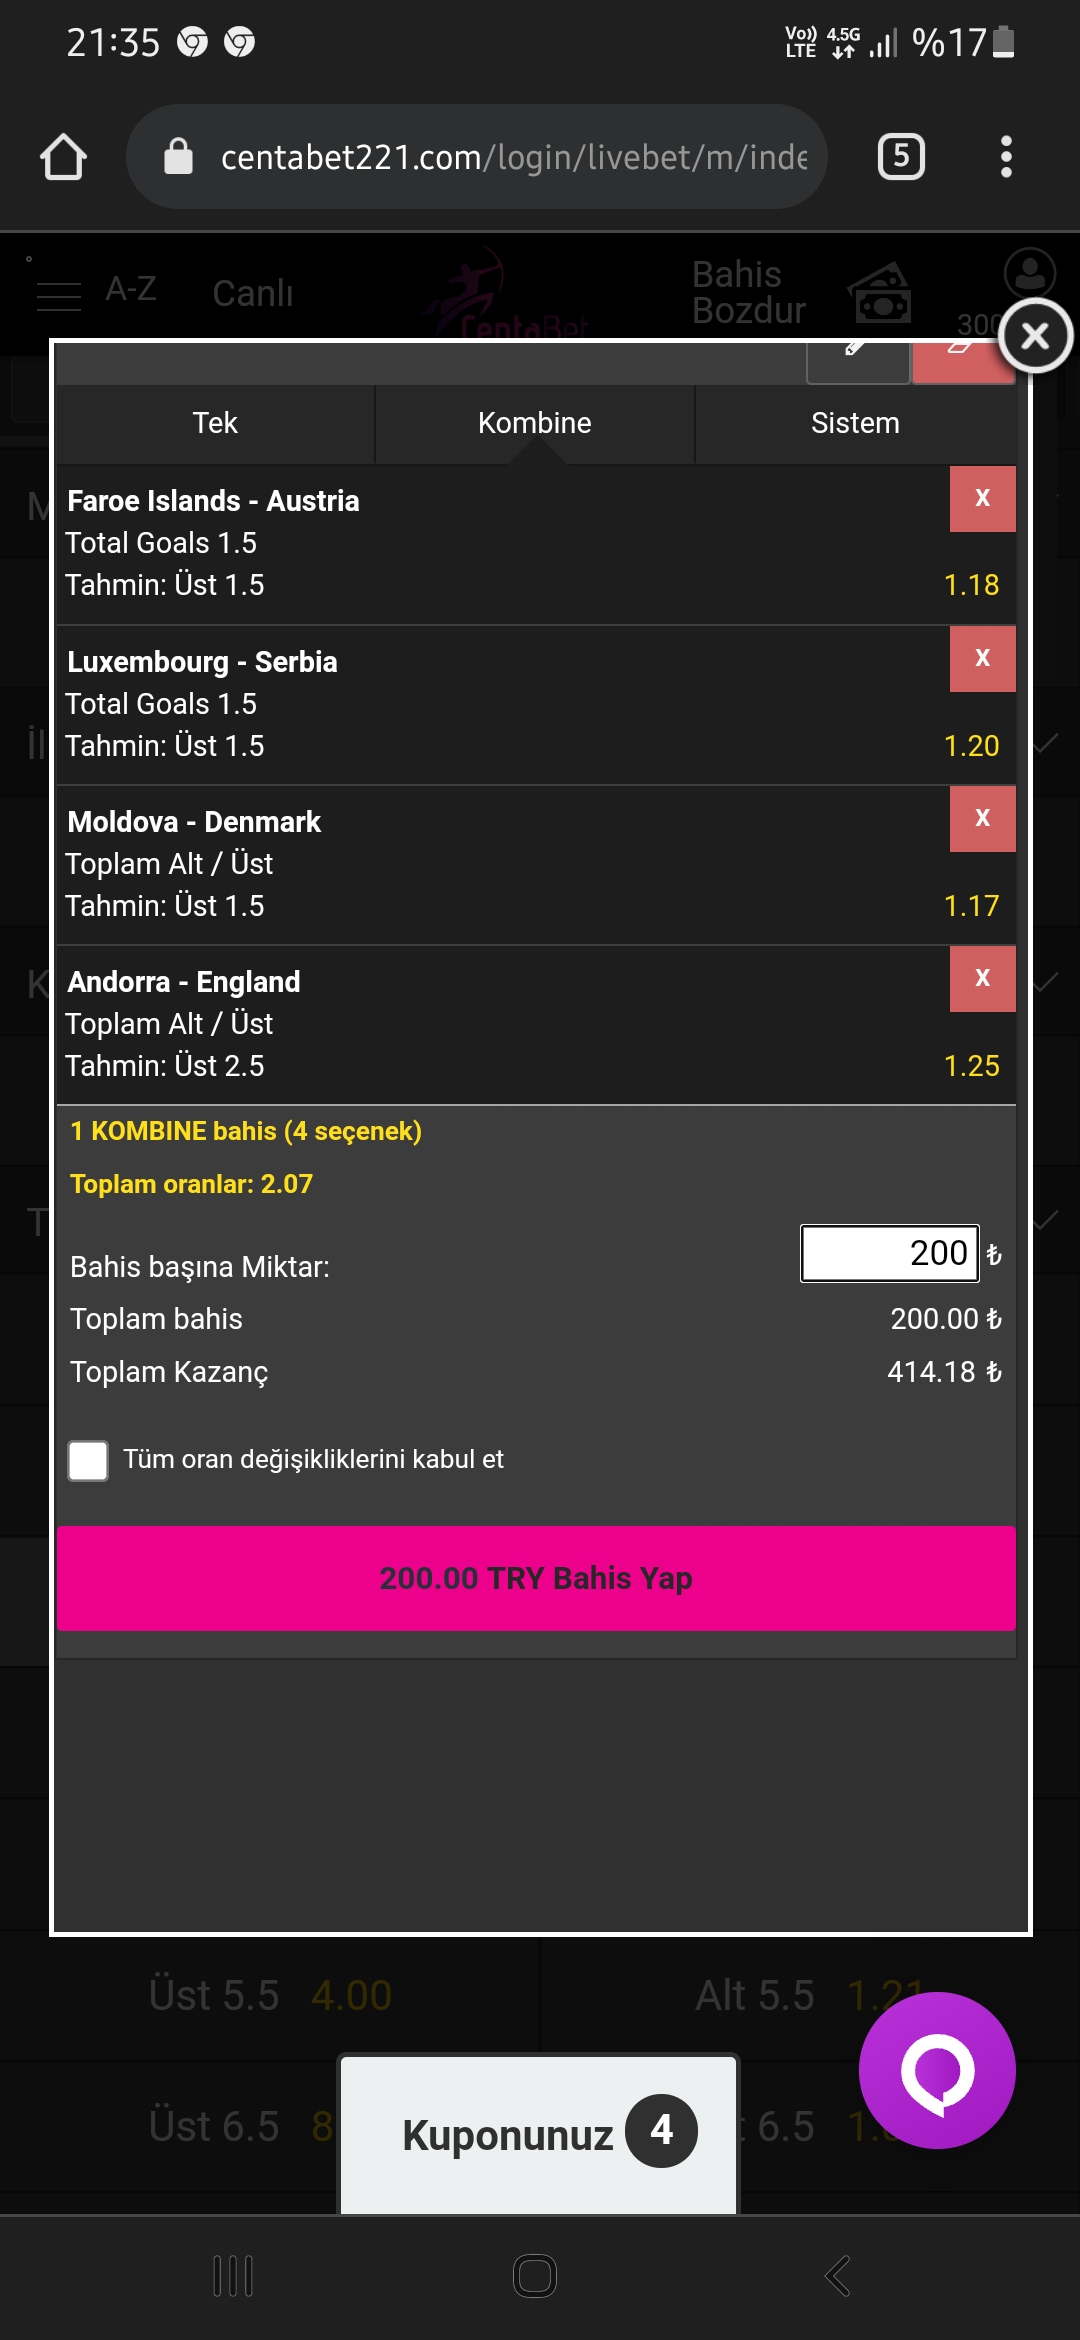Screen dimensions: 1080x2340
Task: Click the pencil edit icon
Action: pyautogui.click(x=858, y=362)
